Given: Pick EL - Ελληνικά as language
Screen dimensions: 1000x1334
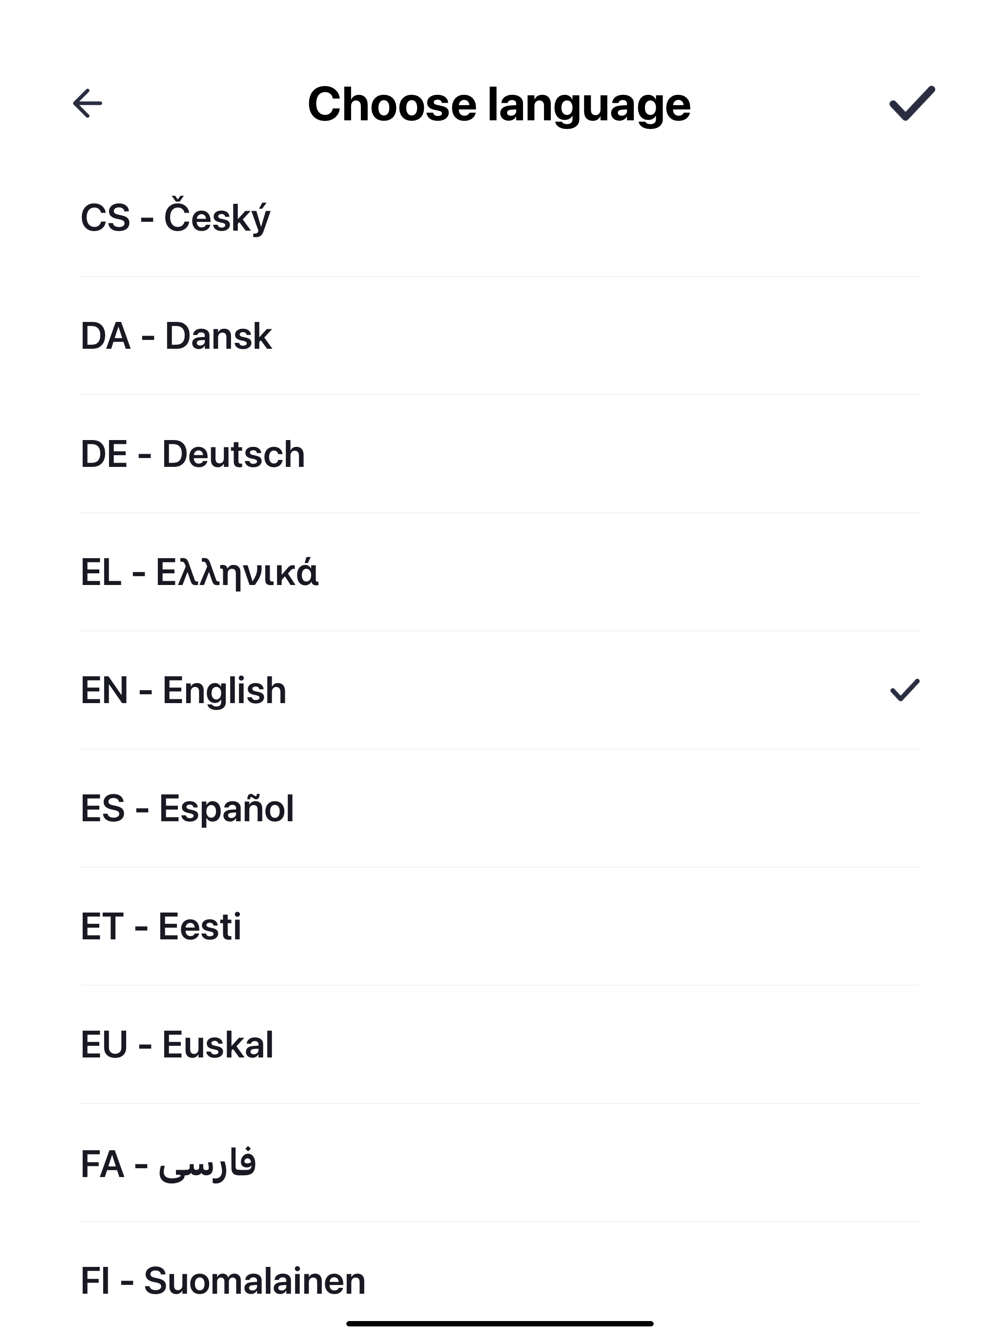Looking at the screenshot, I should point(500,572).
